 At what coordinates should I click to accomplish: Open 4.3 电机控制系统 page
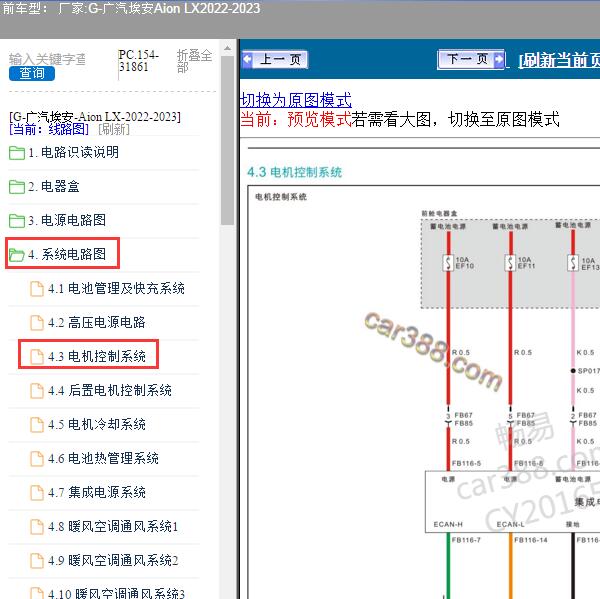[x=97, y=356]
